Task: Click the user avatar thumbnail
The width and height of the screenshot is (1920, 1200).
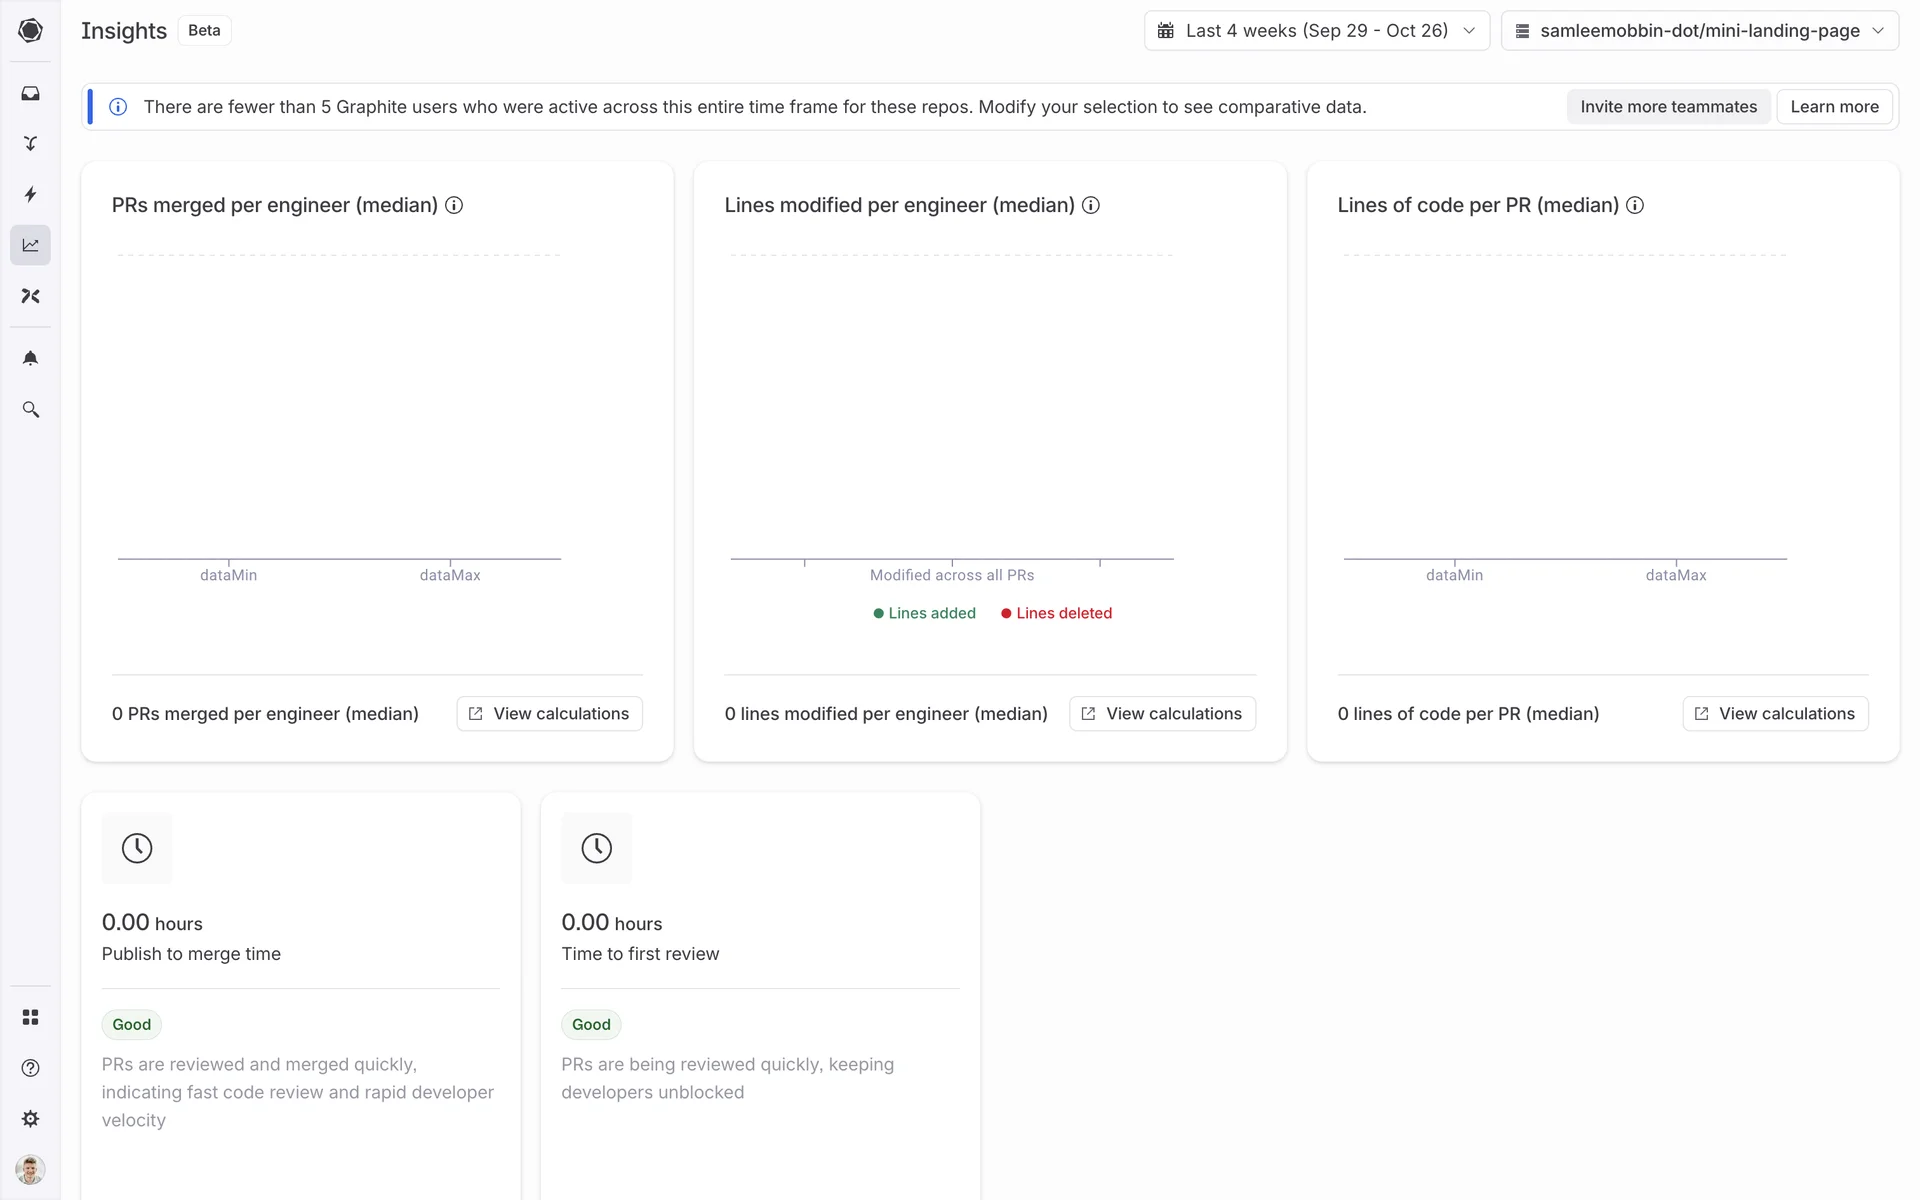Action: tap(30, 1169)
